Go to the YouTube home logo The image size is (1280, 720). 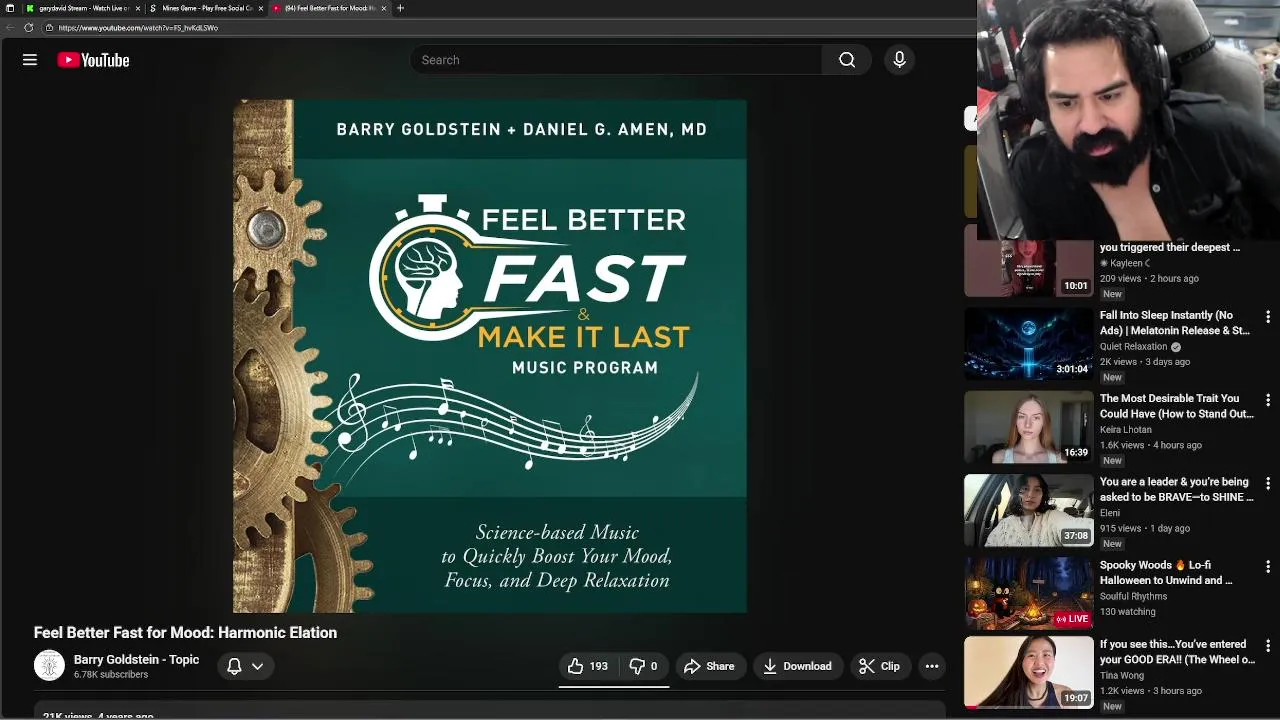(x=93, y=60)
